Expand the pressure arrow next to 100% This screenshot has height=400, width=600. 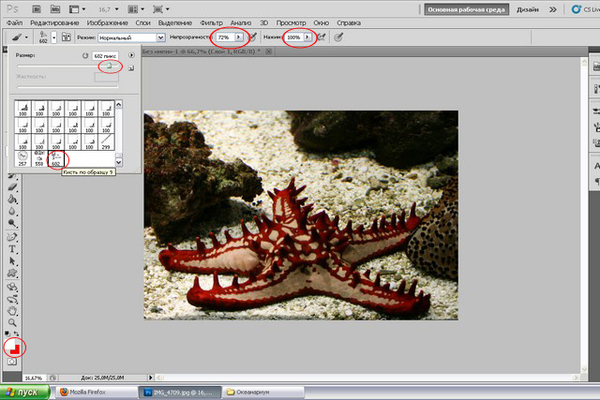click(309, 37)
